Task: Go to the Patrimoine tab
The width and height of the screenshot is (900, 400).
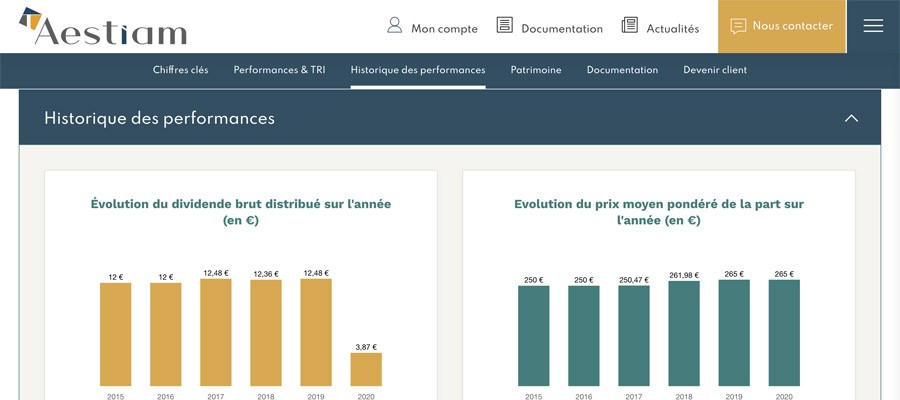Action: tap(536, 70)
